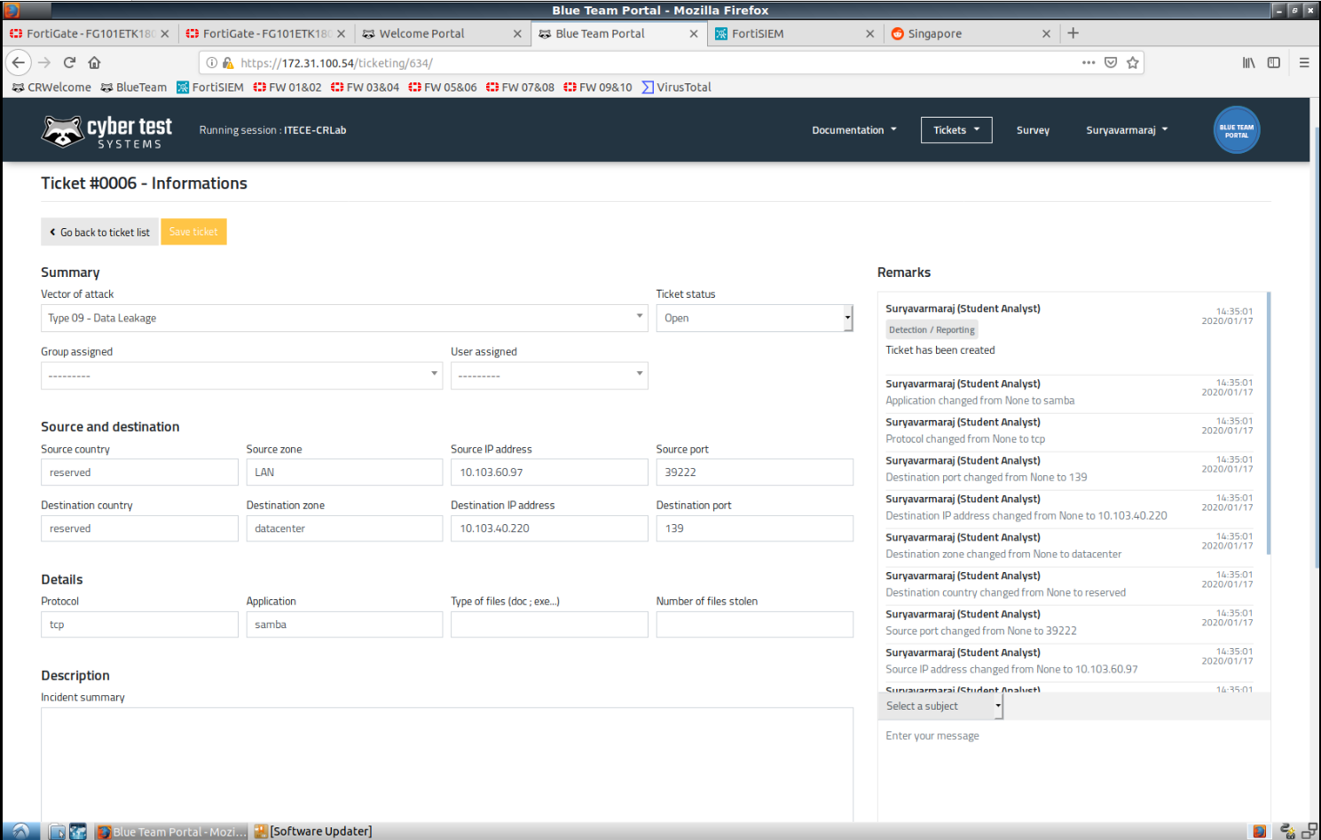
Task: Go back to ticket list
Action: tap(99, 232)
